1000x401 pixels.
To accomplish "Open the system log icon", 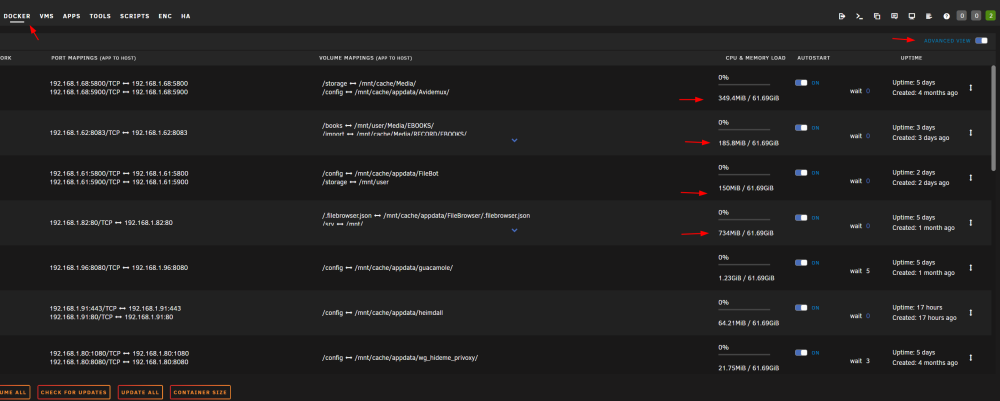I will click(929, 16).
